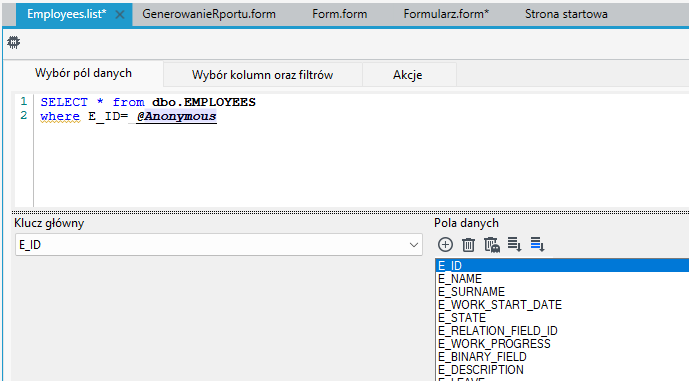Click the black list-with-arrow icon

515,244
